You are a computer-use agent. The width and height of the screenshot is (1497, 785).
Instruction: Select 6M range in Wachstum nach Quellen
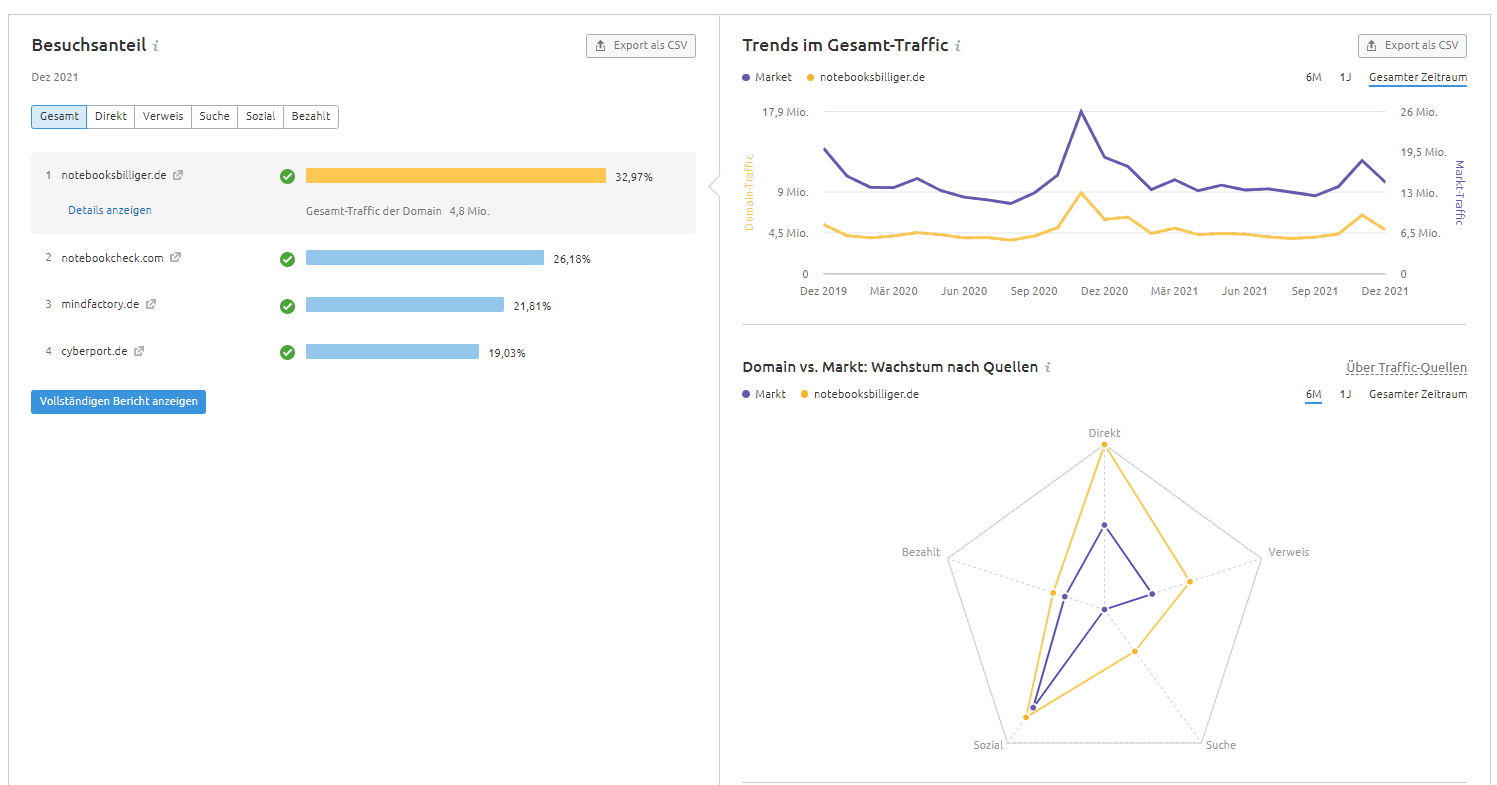(x=1314, y=394)
